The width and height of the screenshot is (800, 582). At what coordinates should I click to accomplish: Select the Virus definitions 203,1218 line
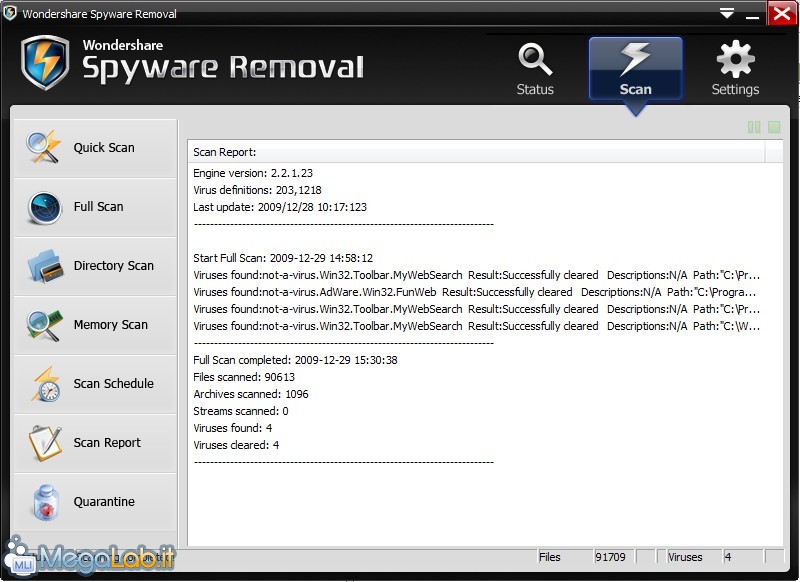click(257, 190)
